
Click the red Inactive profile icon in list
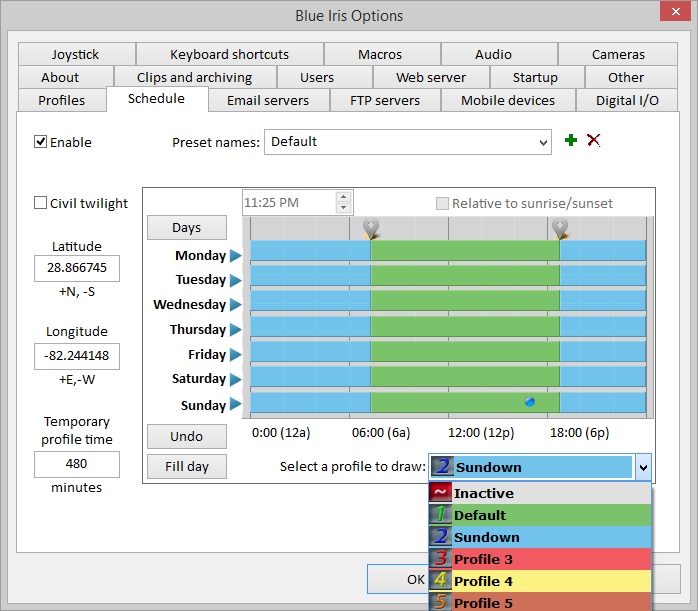coord(441,492)
